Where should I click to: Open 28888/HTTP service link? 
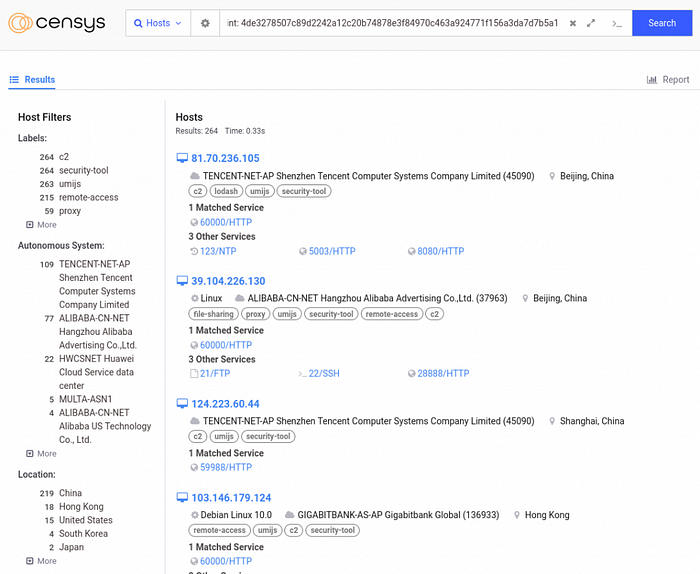tap(443, 373)
